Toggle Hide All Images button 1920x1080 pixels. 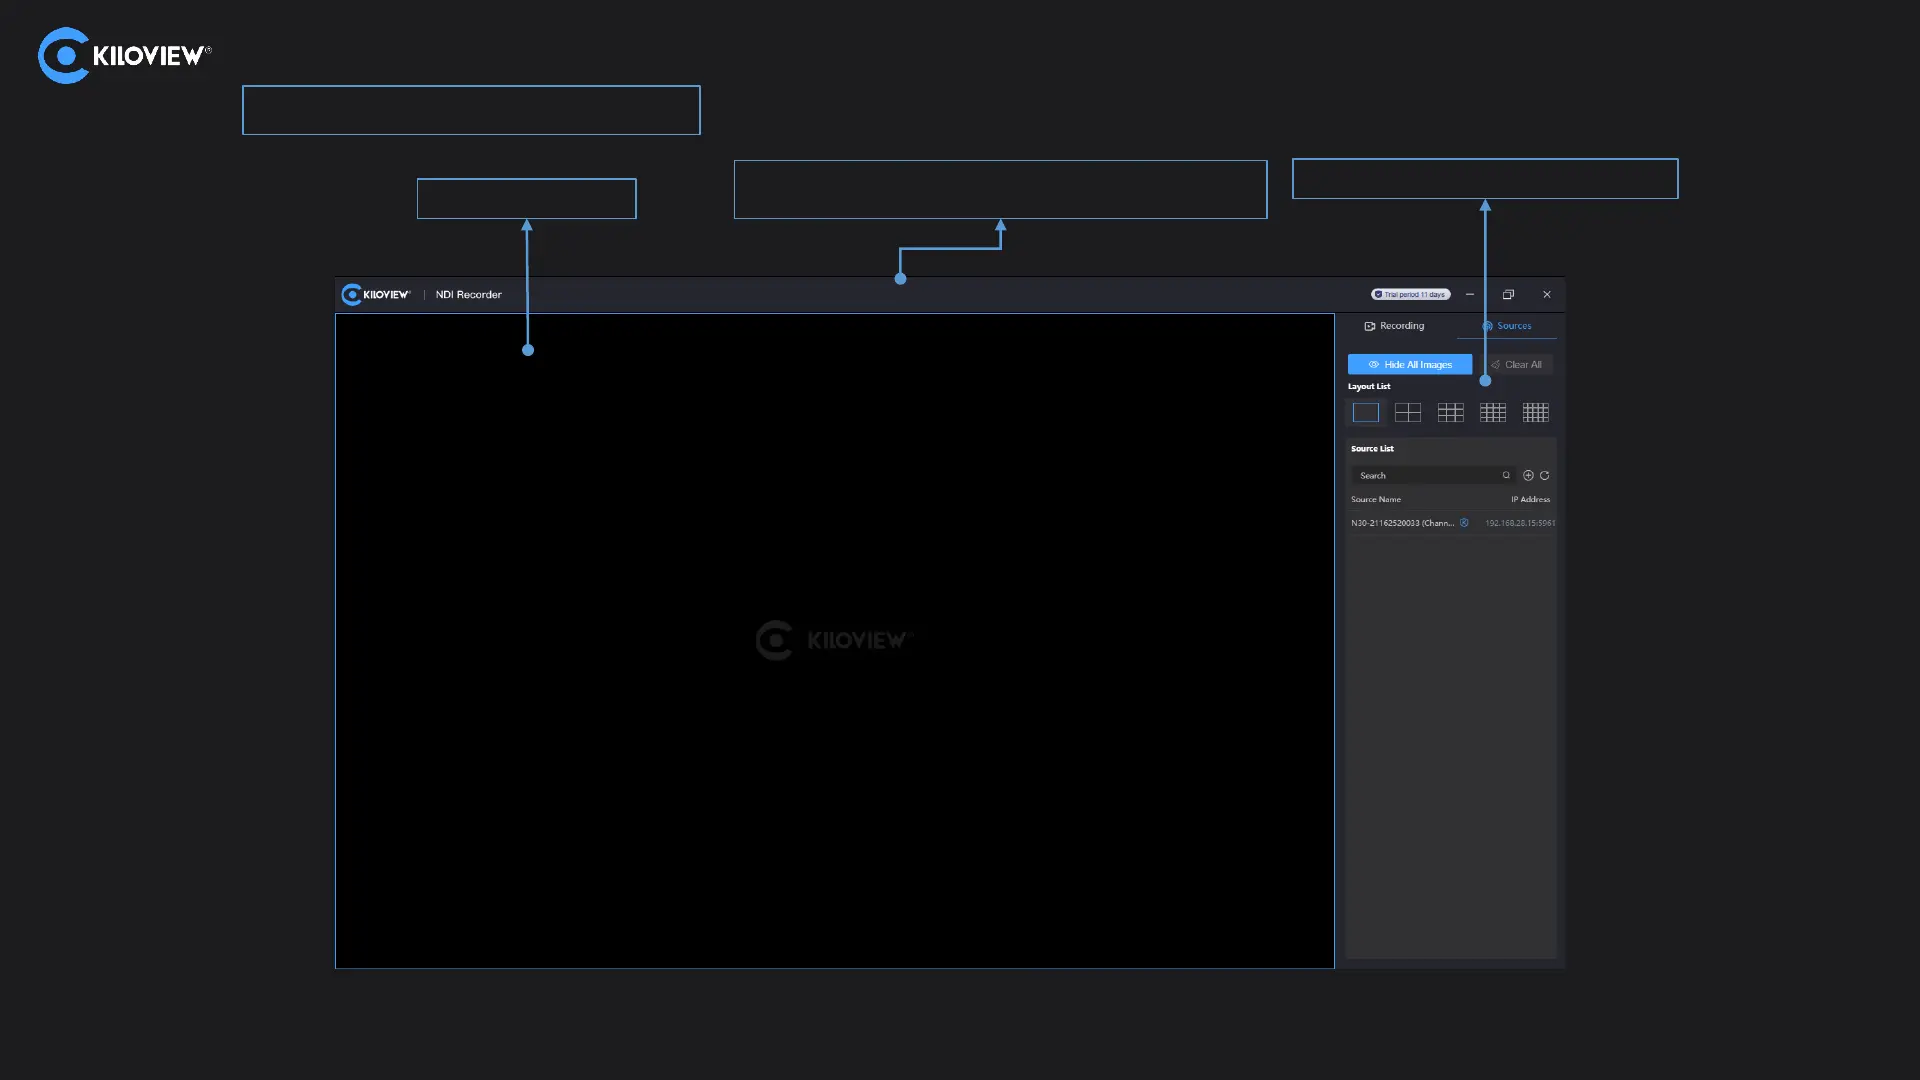[x=1409, y=365]
